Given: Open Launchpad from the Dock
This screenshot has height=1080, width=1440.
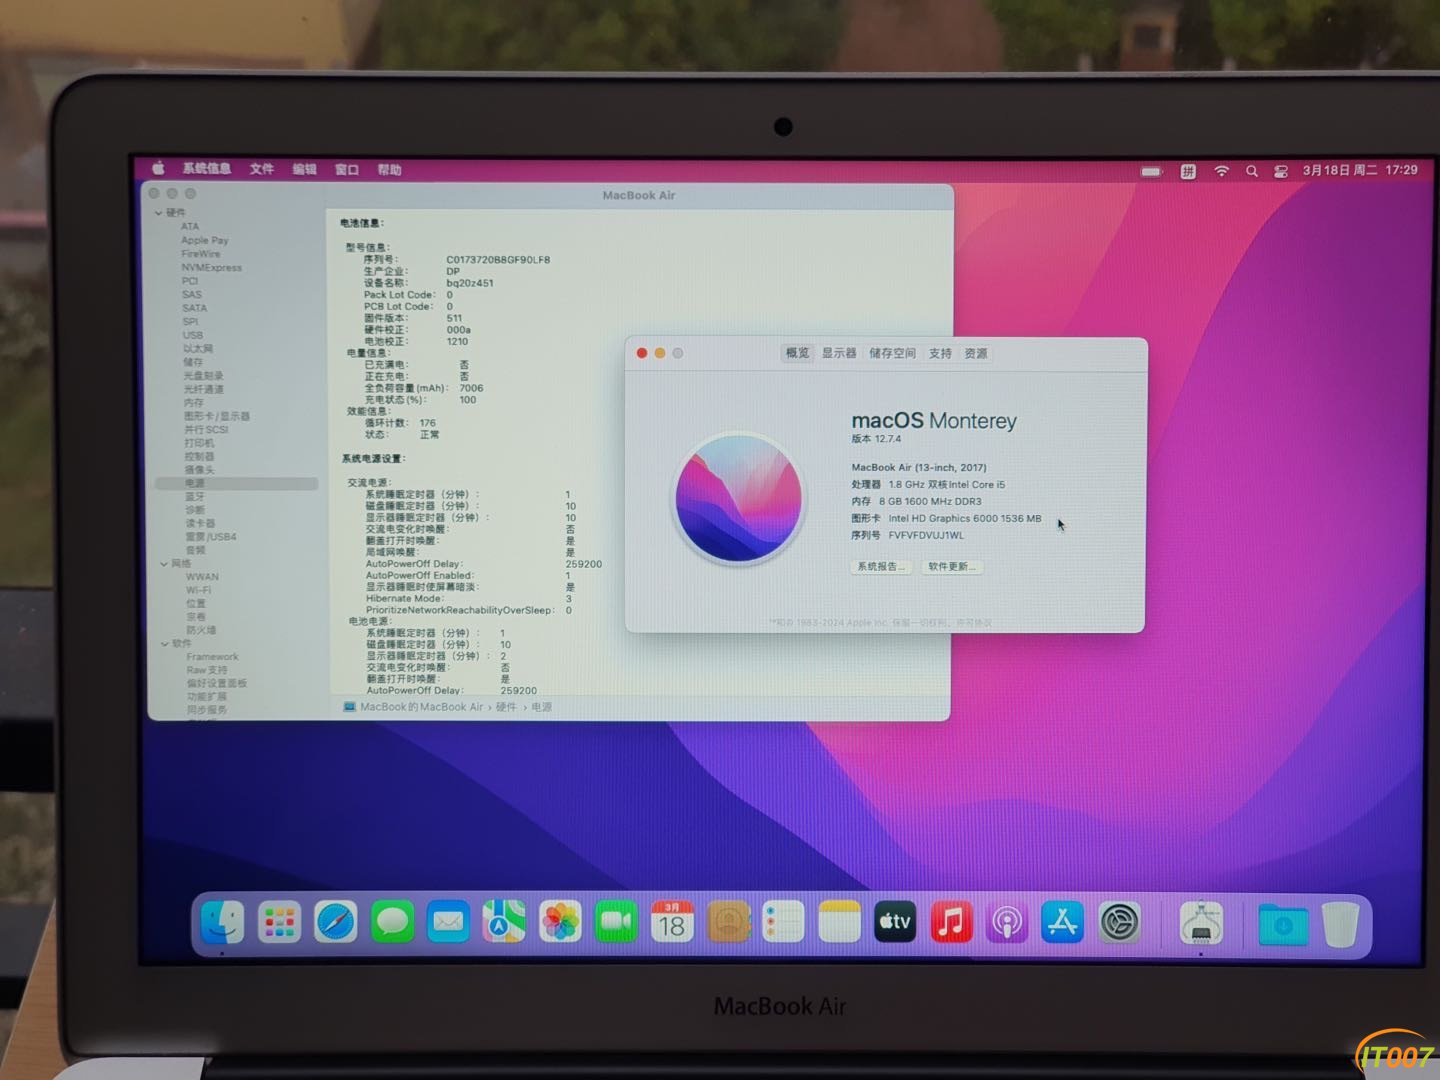Looking at the screenshot, I should point(279,922).
